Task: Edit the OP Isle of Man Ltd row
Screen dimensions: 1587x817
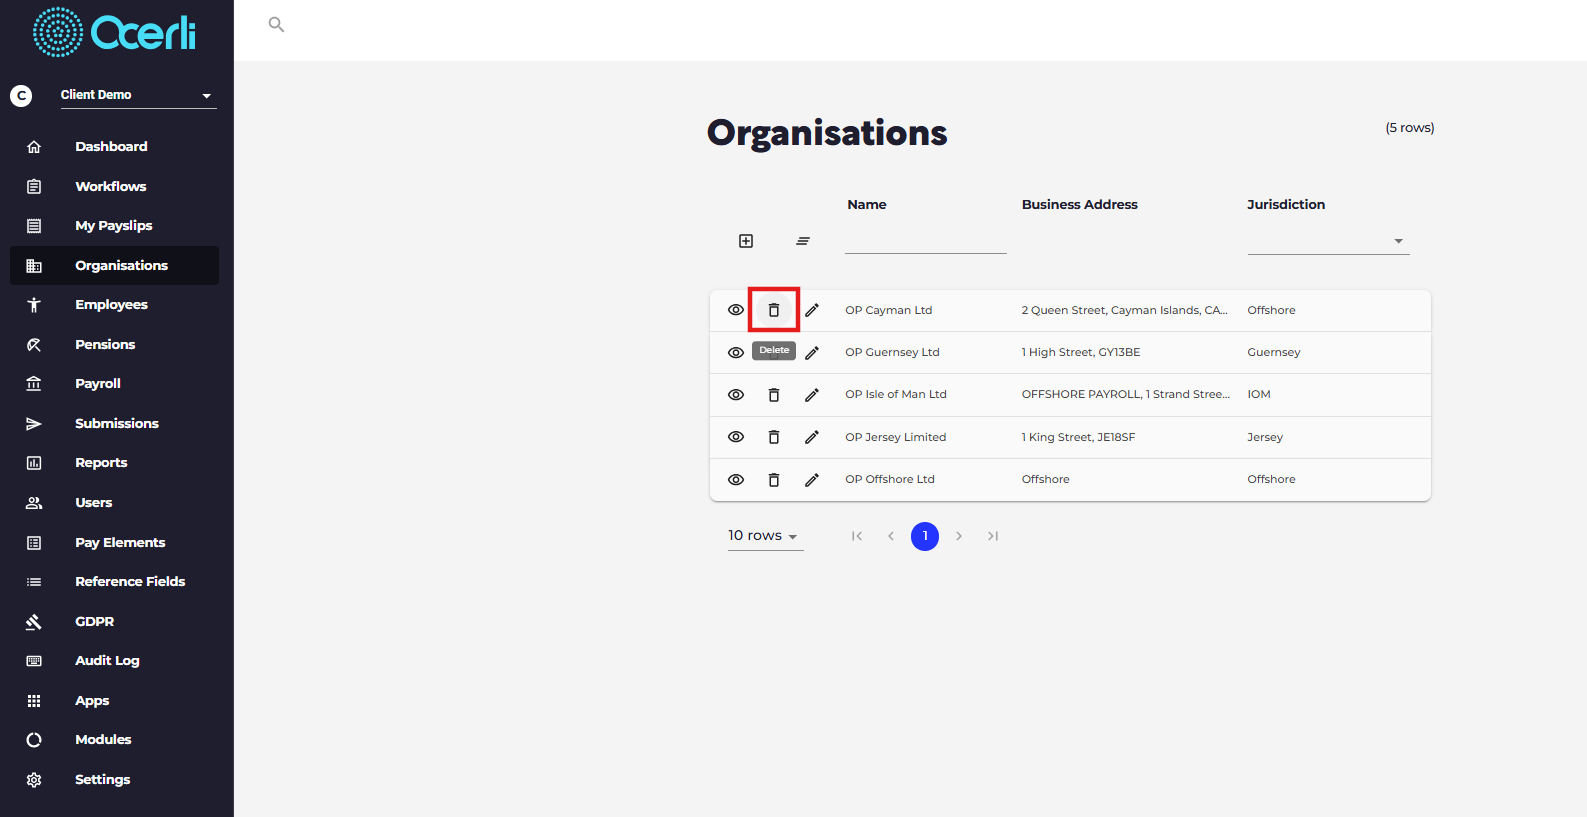Action: point(812,395)
